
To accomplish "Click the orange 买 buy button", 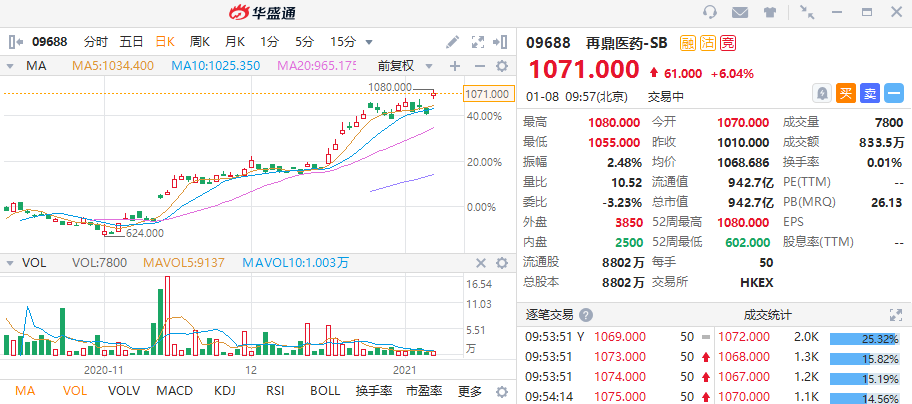I will tap(846, 93).
